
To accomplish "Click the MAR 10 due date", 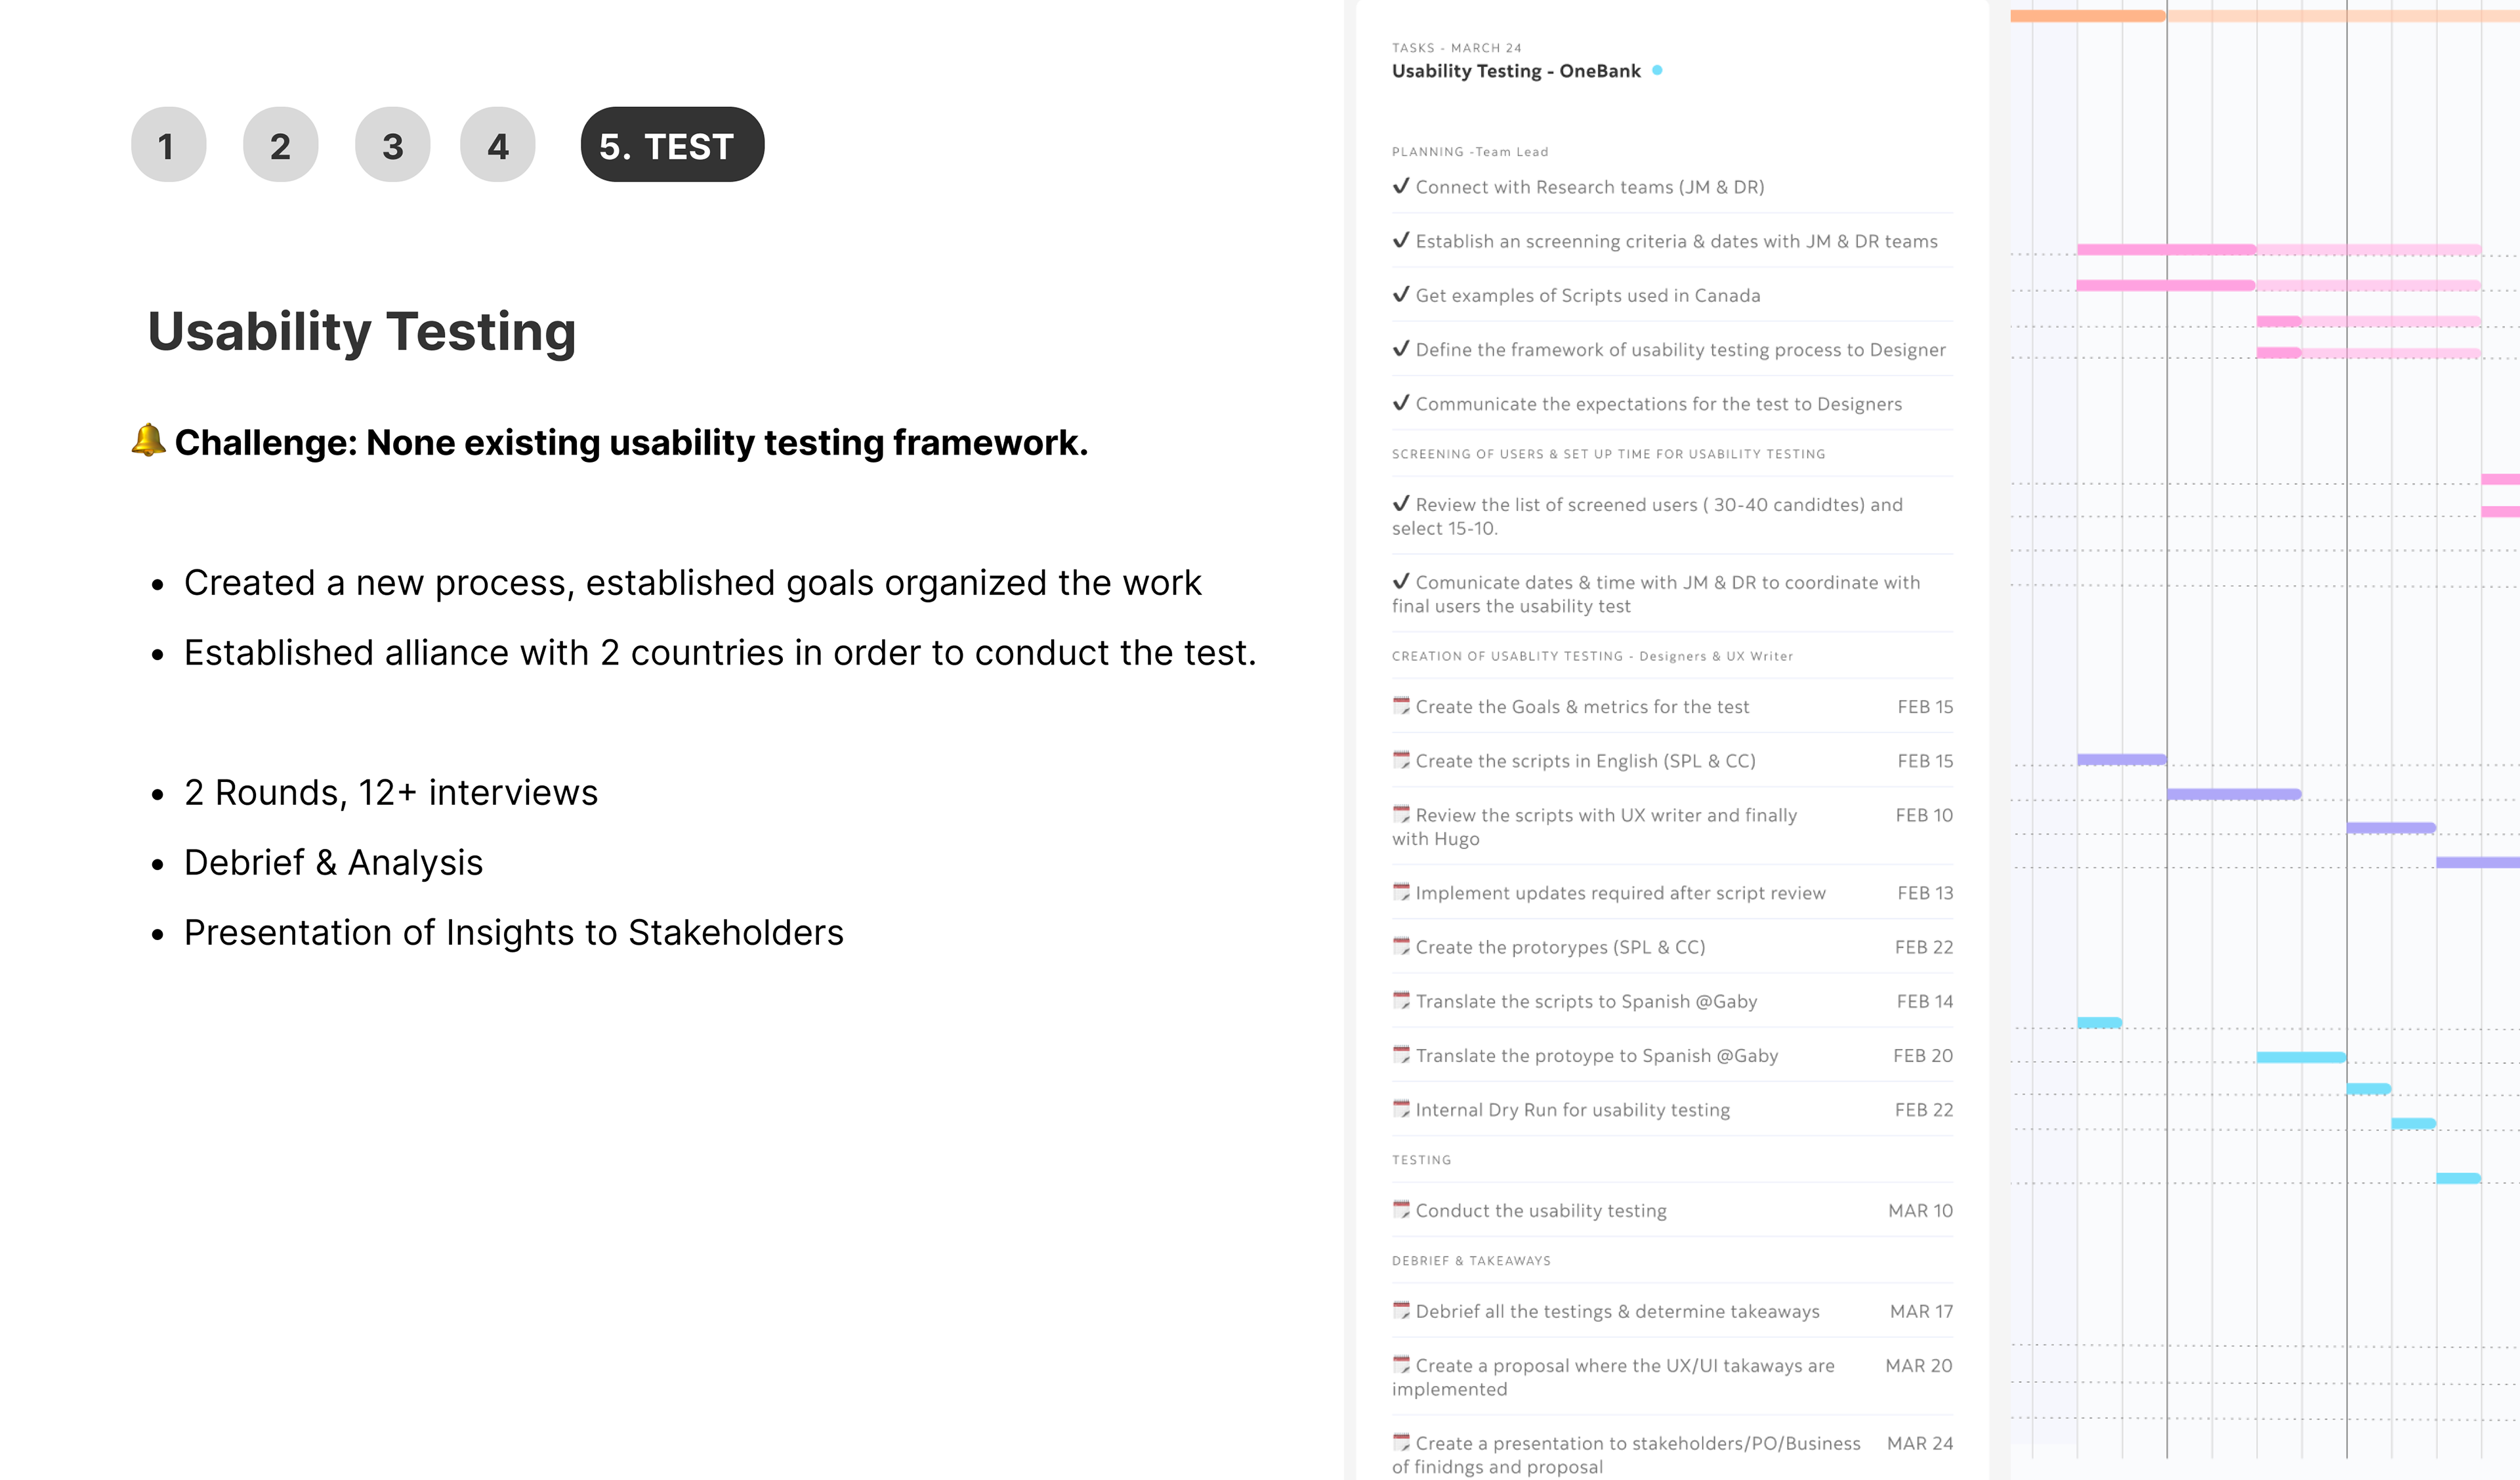I will [1920, 1211].
